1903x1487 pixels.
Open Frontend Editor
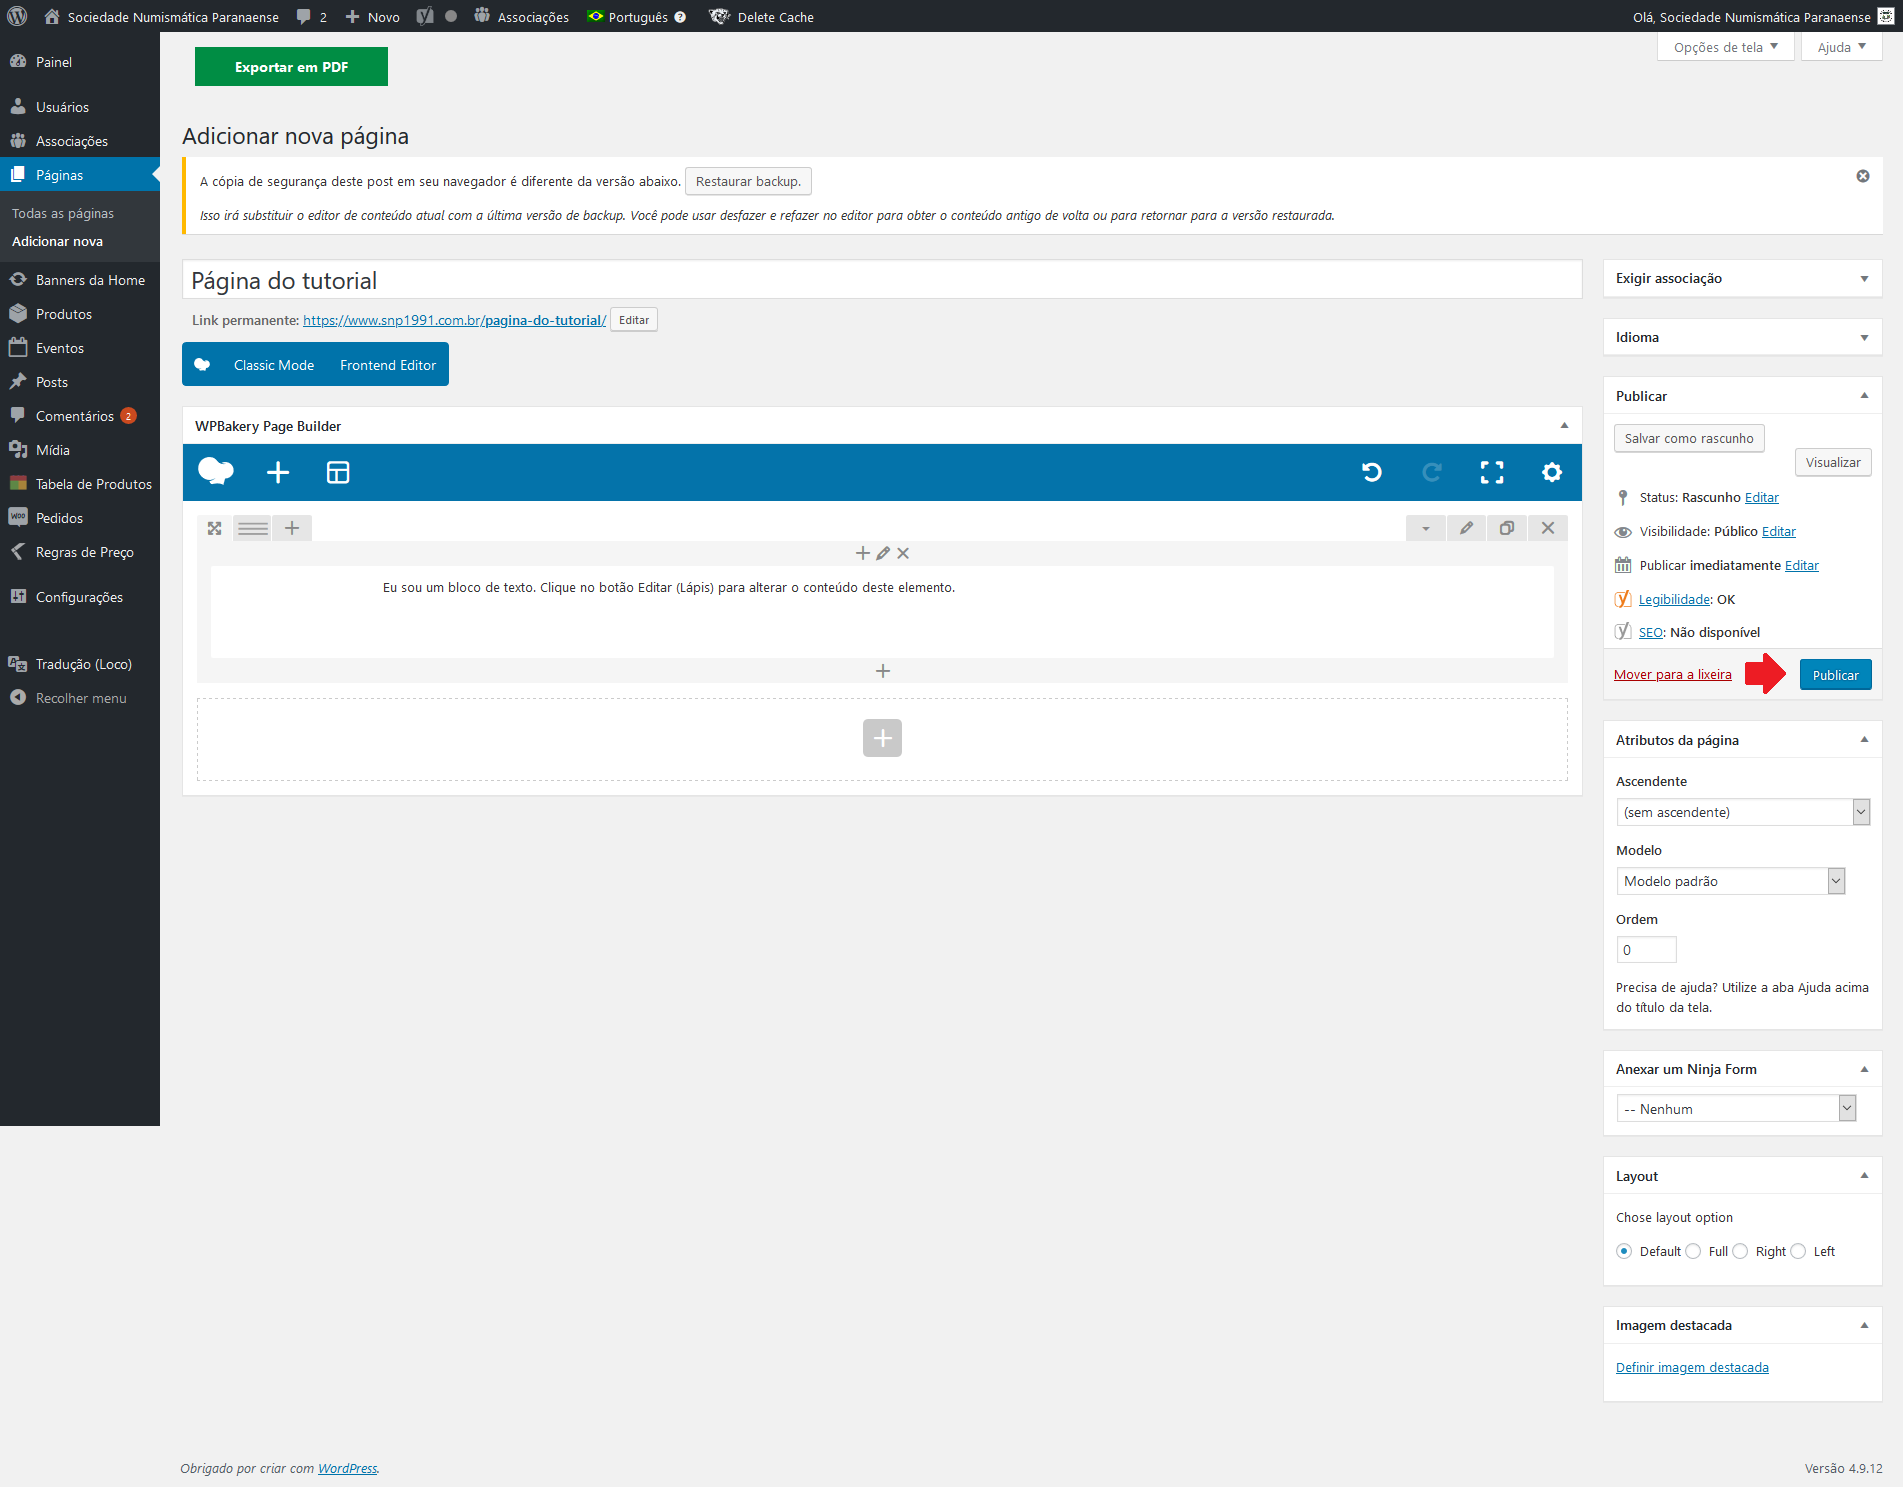(x=388, y=365)
